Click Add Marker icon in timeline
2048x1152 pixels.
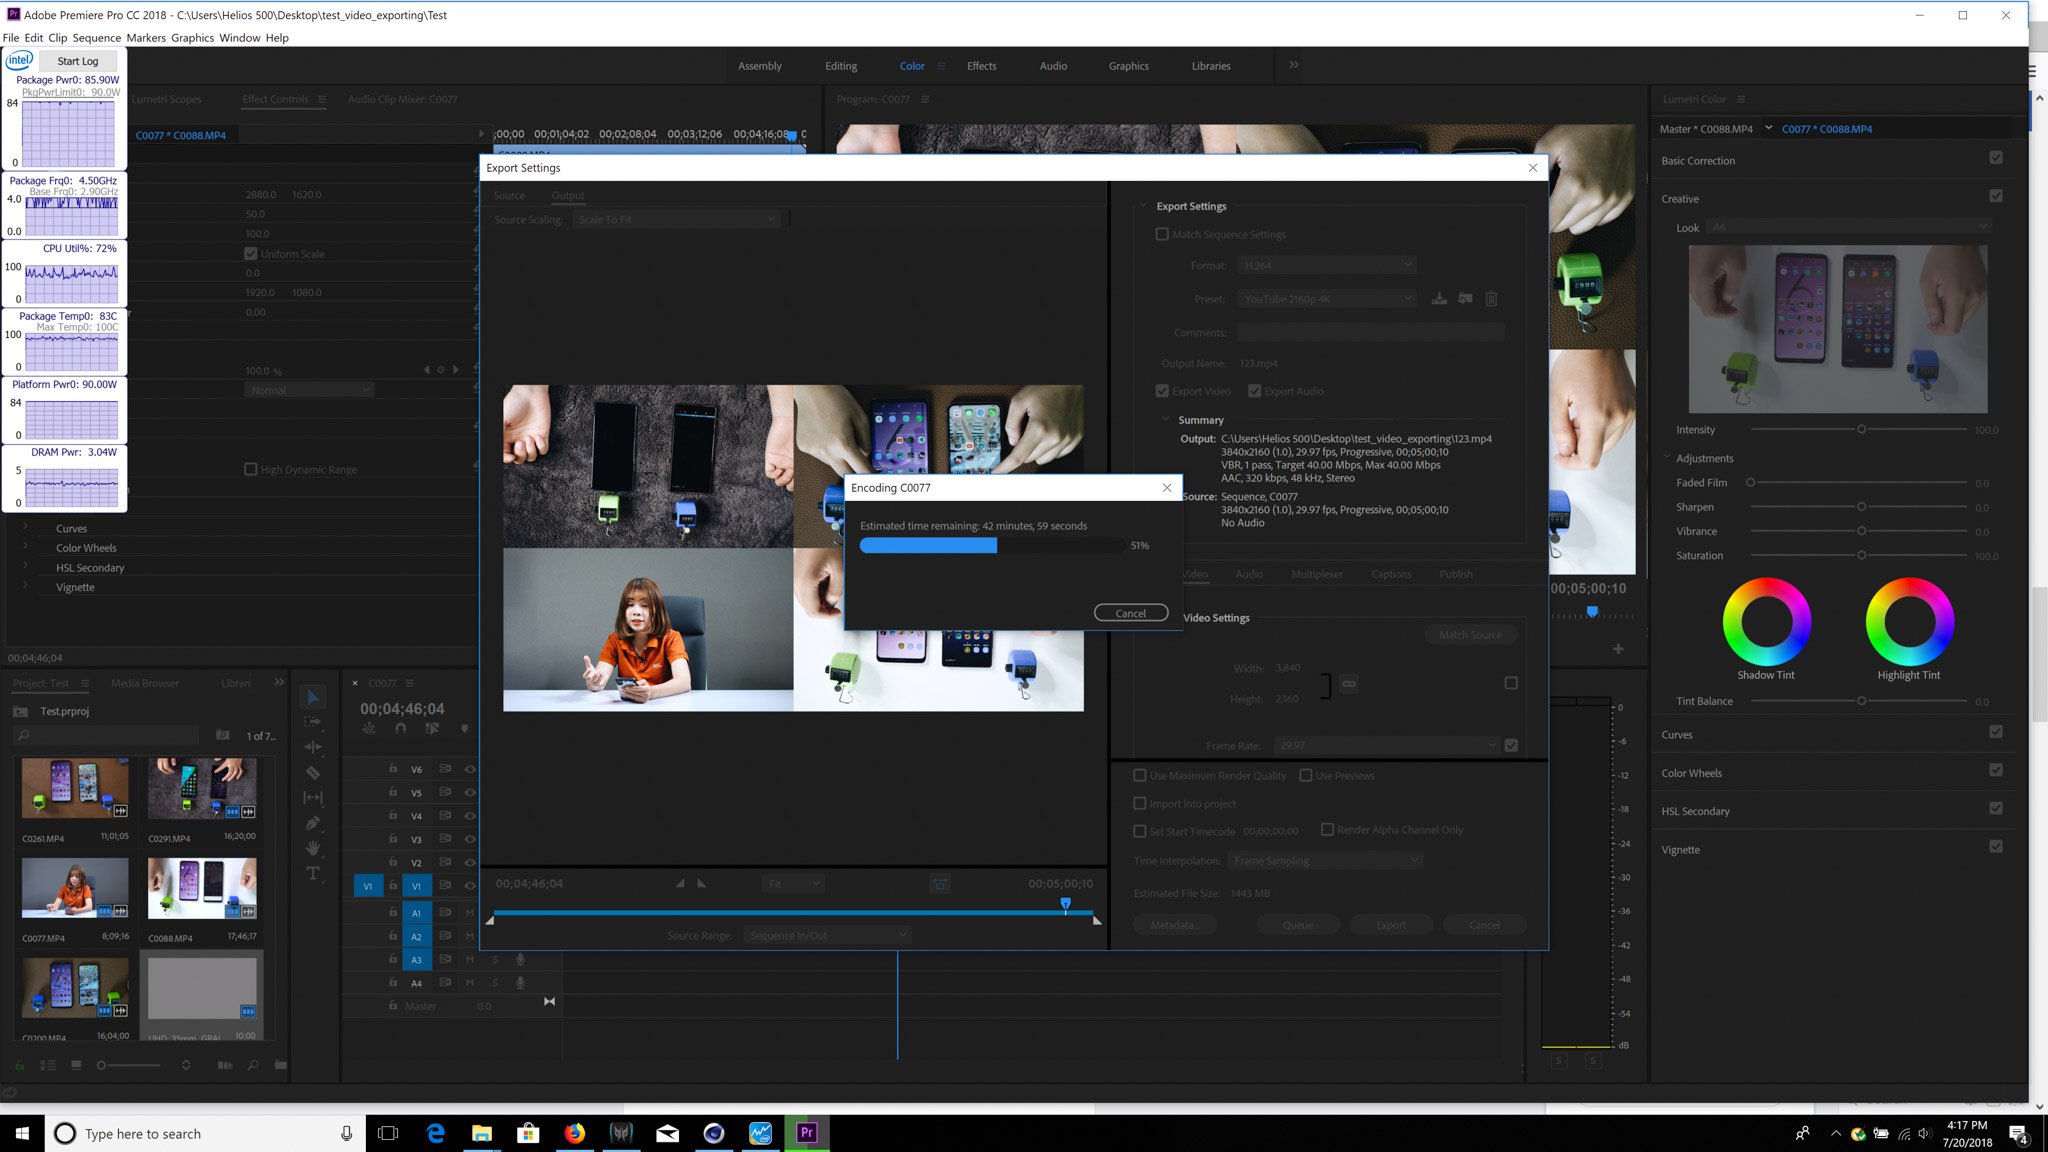coord(464,729)
